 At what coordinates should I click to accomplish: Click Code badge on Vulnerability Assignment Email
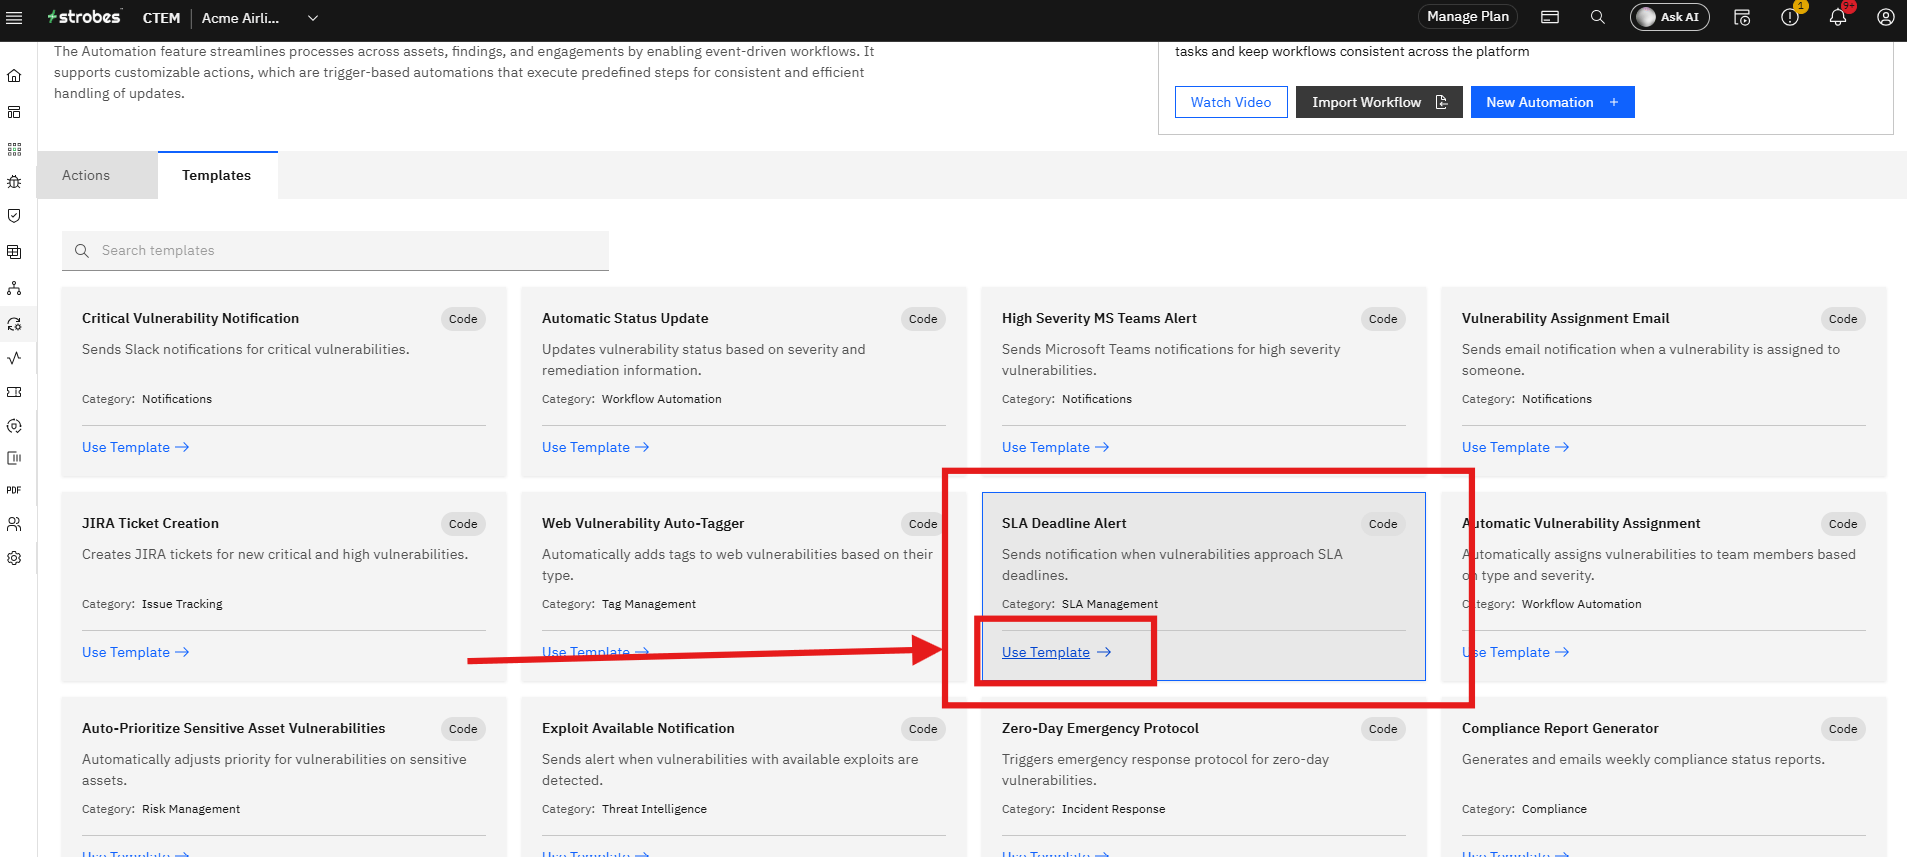(1843, 319)
